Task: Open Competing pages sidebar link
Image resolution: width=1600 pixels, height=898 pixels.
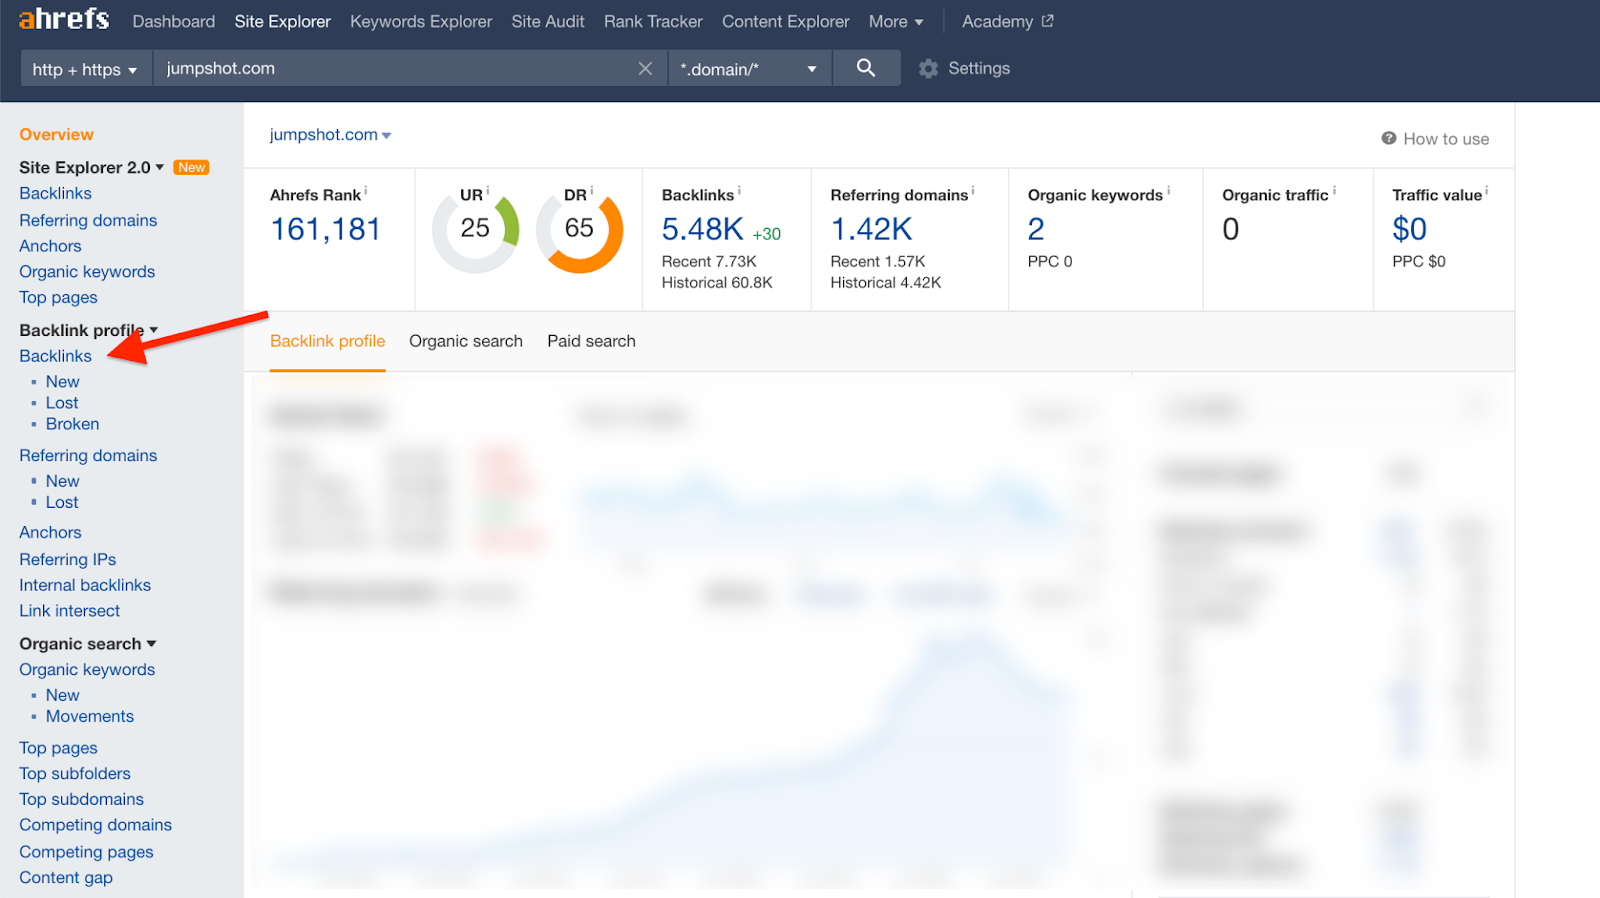Action: point(86,852)
